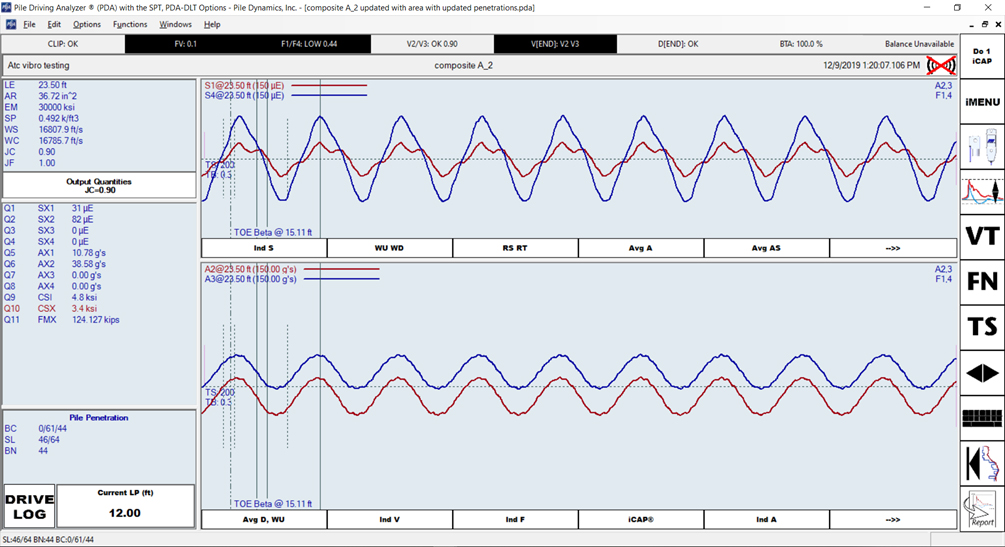
Task: Open the Options menu
Action: coord(87,24)
